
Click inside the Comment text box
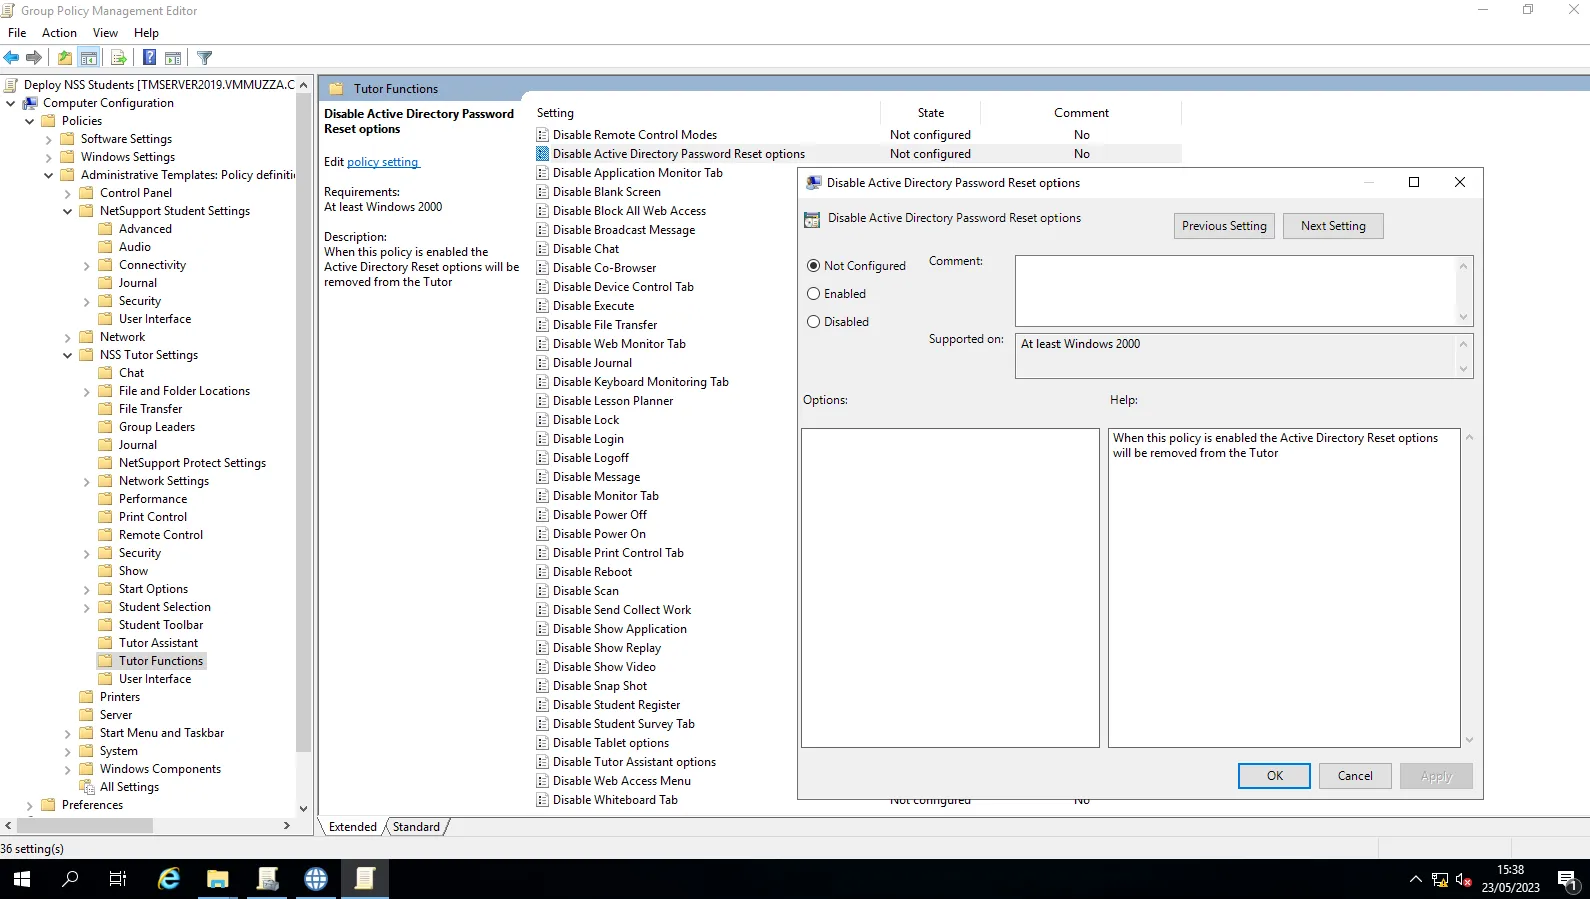[1235, 290]
